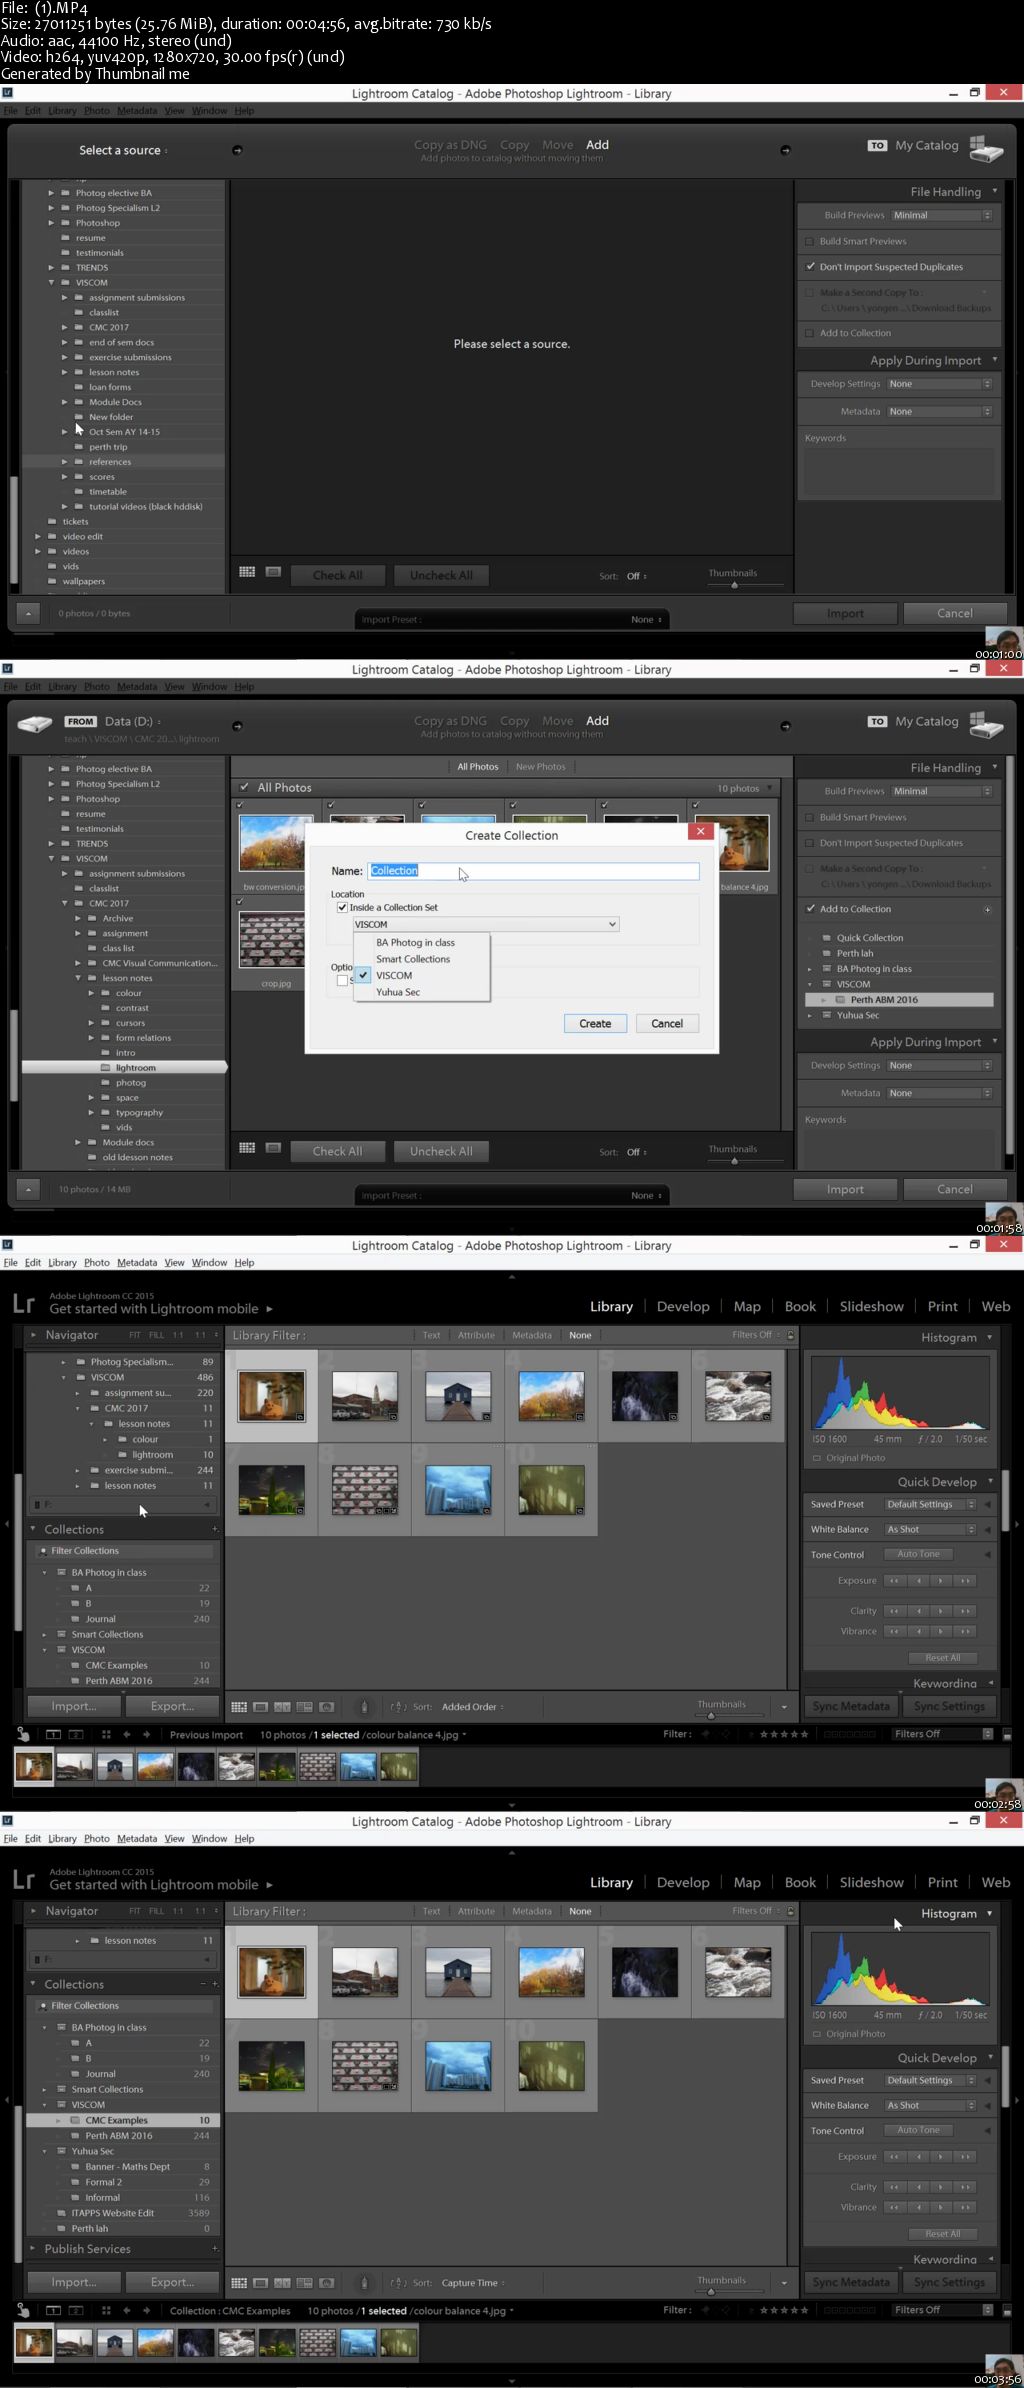Select people view icon in 00:02:58 toolbar
The width and height of the screenshot is (1024, 2388).
(326, 1707)
